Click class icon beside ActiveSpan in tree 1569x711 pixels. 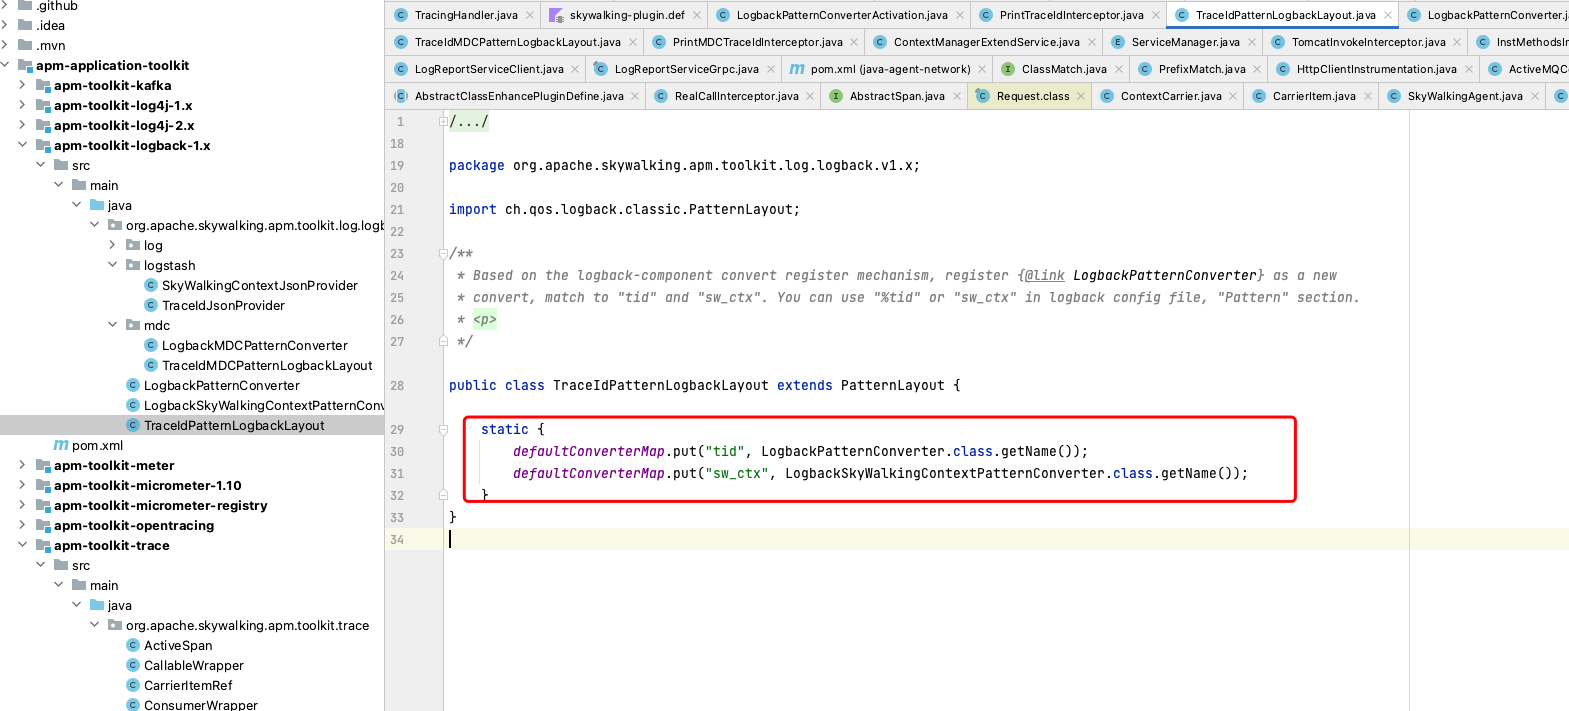[x=133, y=645]
